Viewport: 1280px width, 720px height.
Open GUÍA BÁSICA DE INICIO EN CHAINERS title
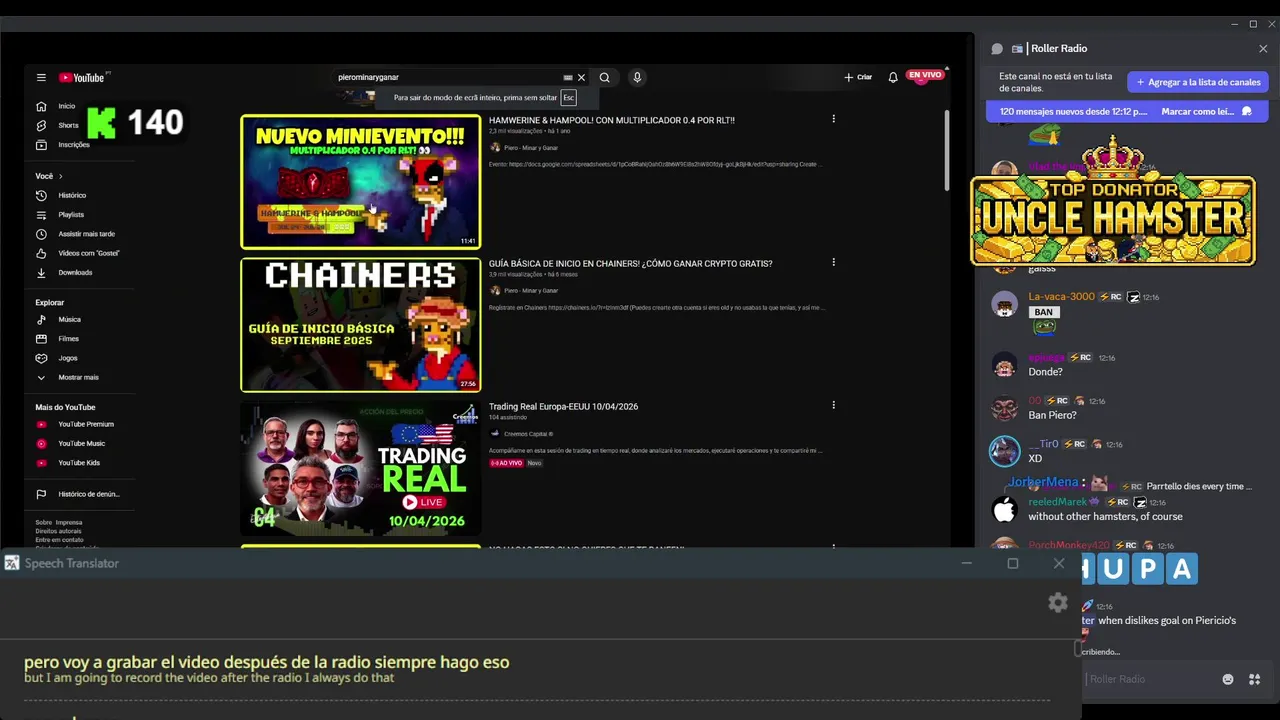(x=630, y=264)
